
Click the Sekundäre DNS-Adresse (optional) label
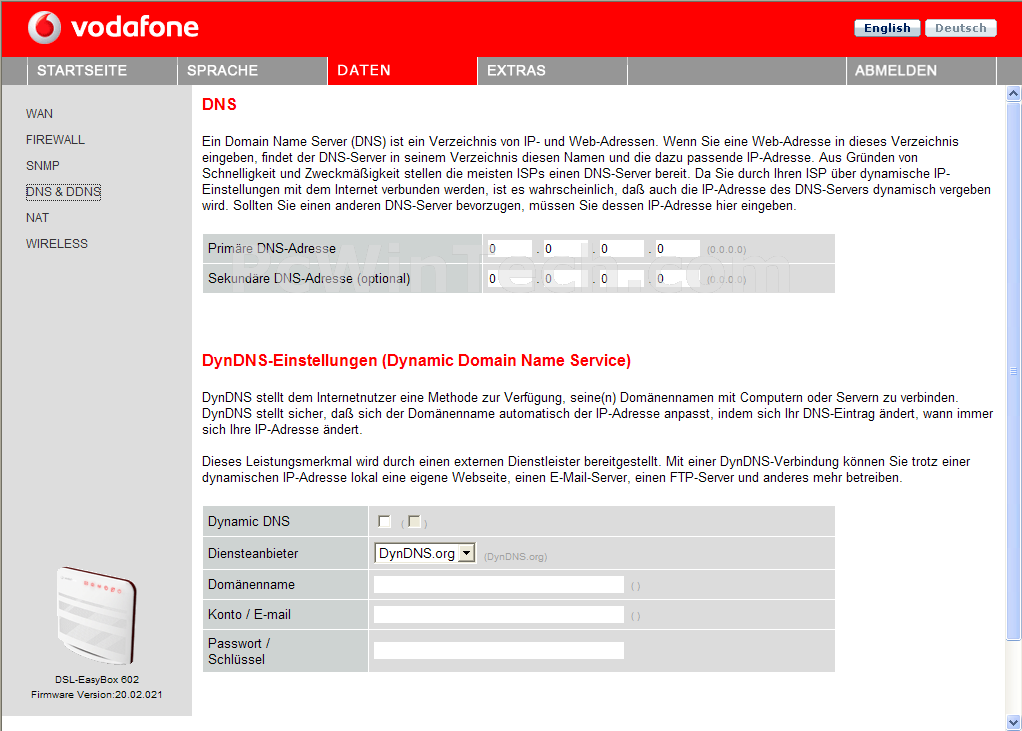(x=309, y=278)
